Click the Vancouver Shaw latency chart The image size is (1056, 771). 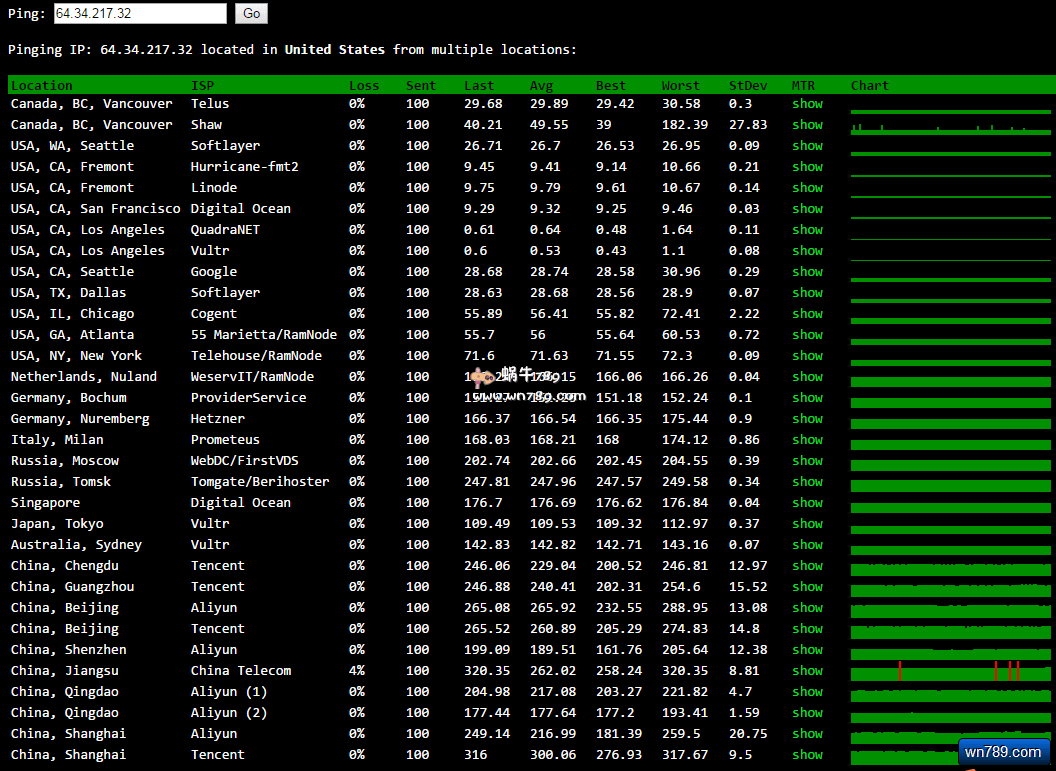950,127
